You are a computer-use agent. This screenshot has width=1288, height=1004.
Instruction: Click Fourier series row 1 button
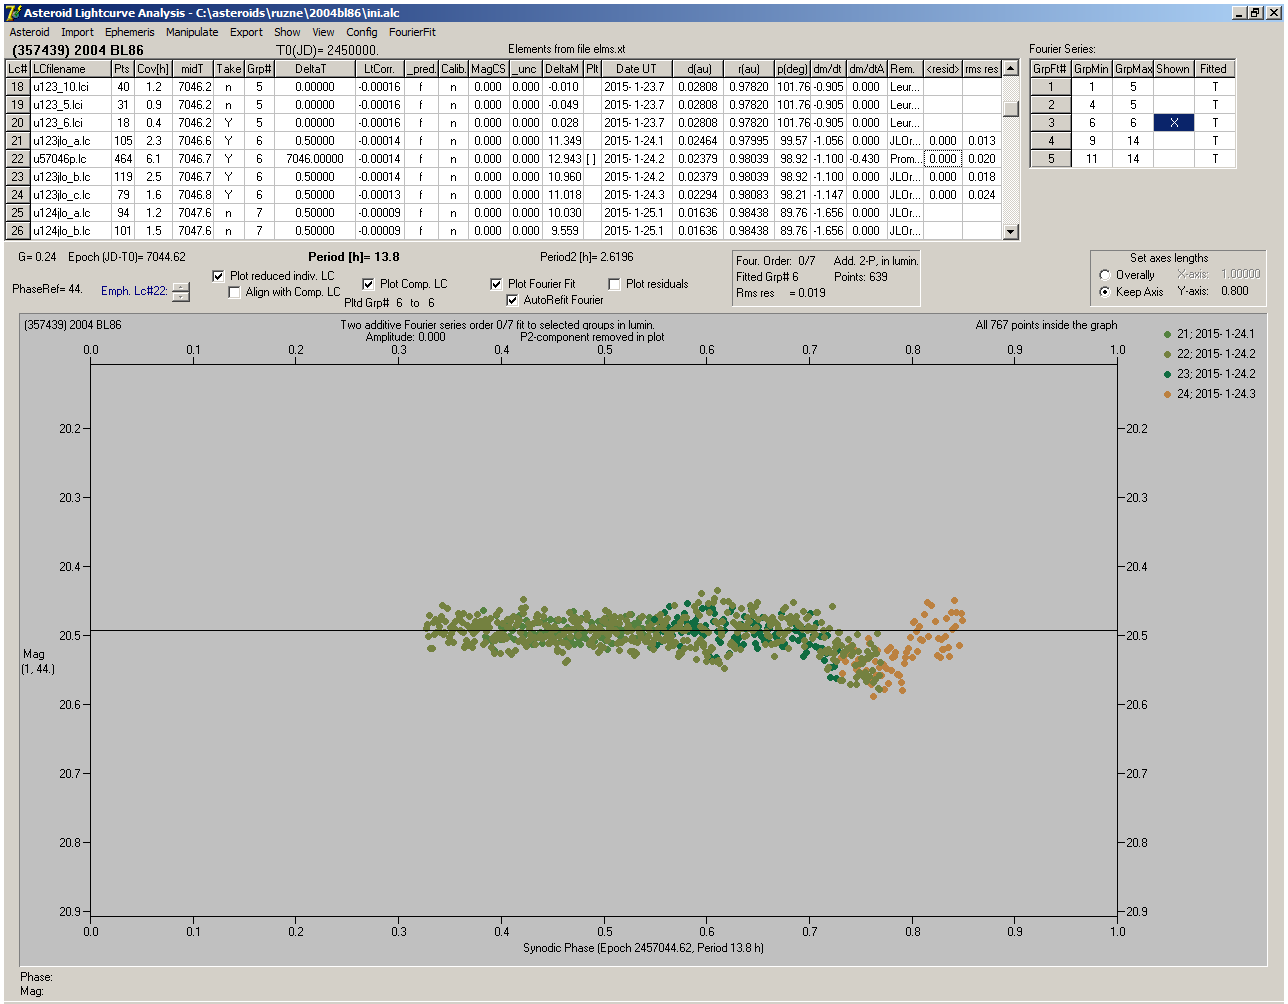(1051, 87)
